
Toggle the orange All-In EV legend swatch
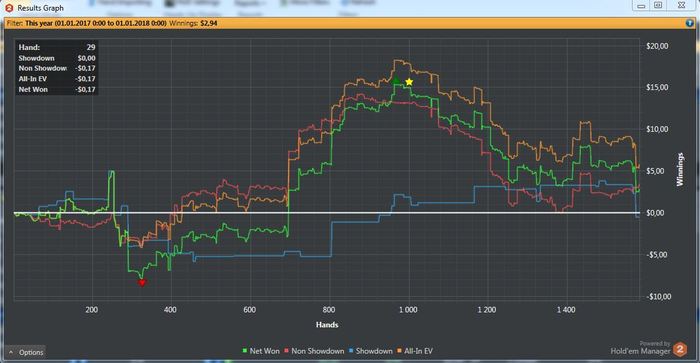click(400, 351)
